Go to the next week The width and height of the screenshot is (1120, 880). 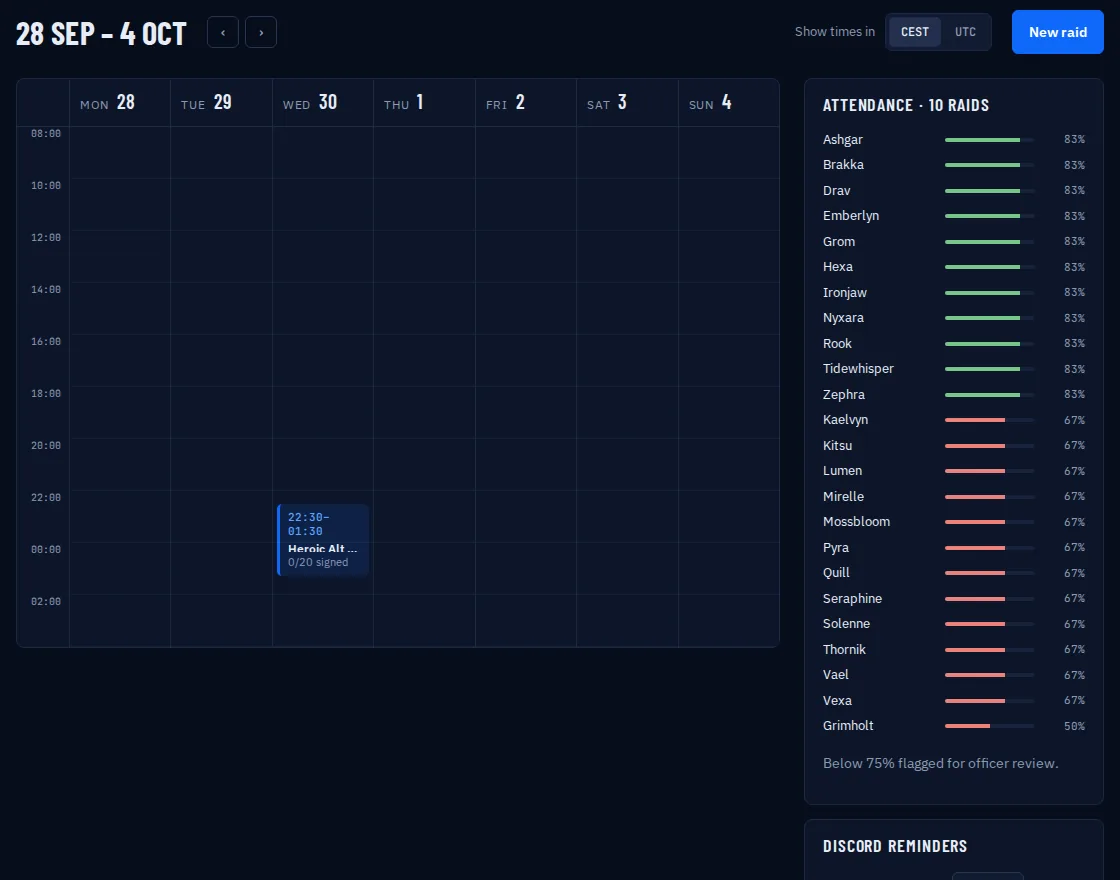[261, 32]
